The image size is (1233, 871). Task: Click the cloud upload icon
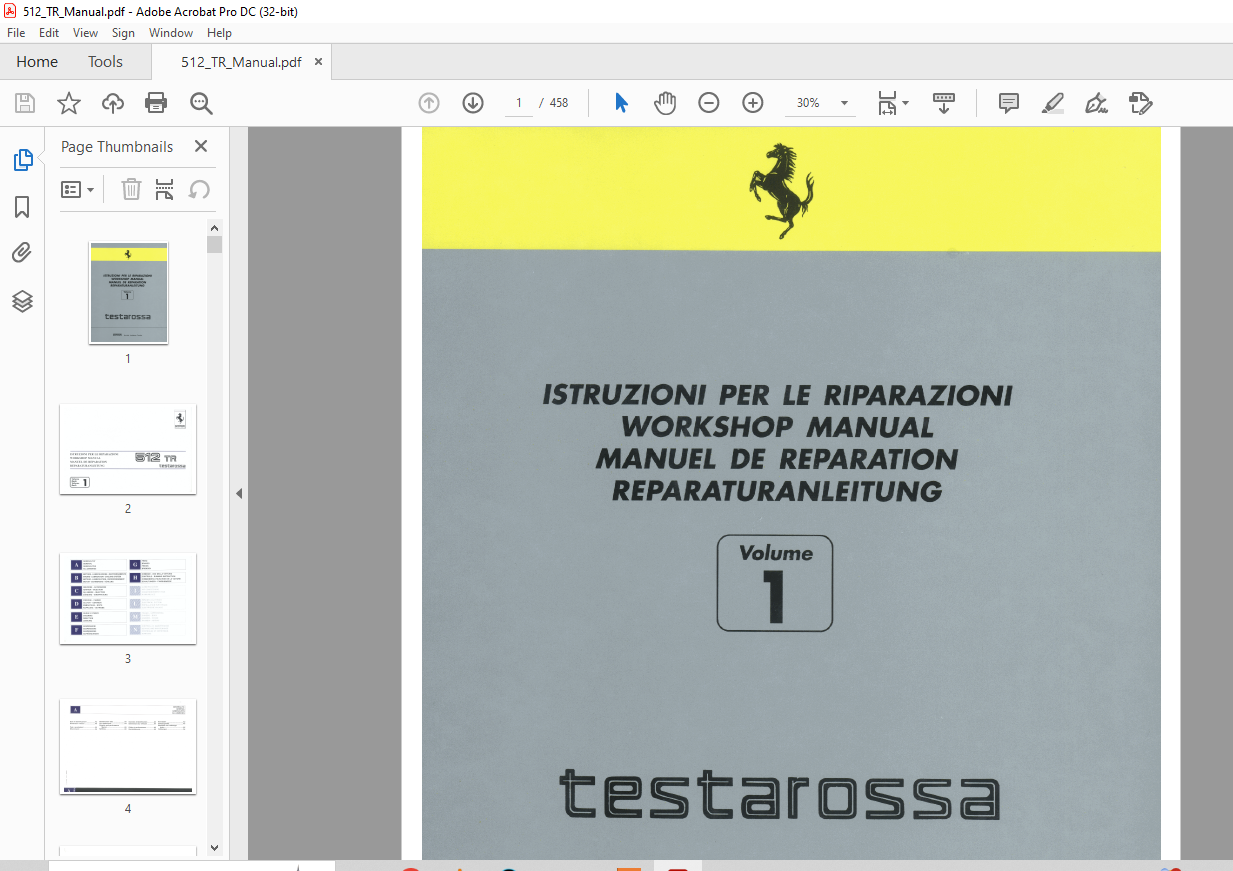(113, 103)
